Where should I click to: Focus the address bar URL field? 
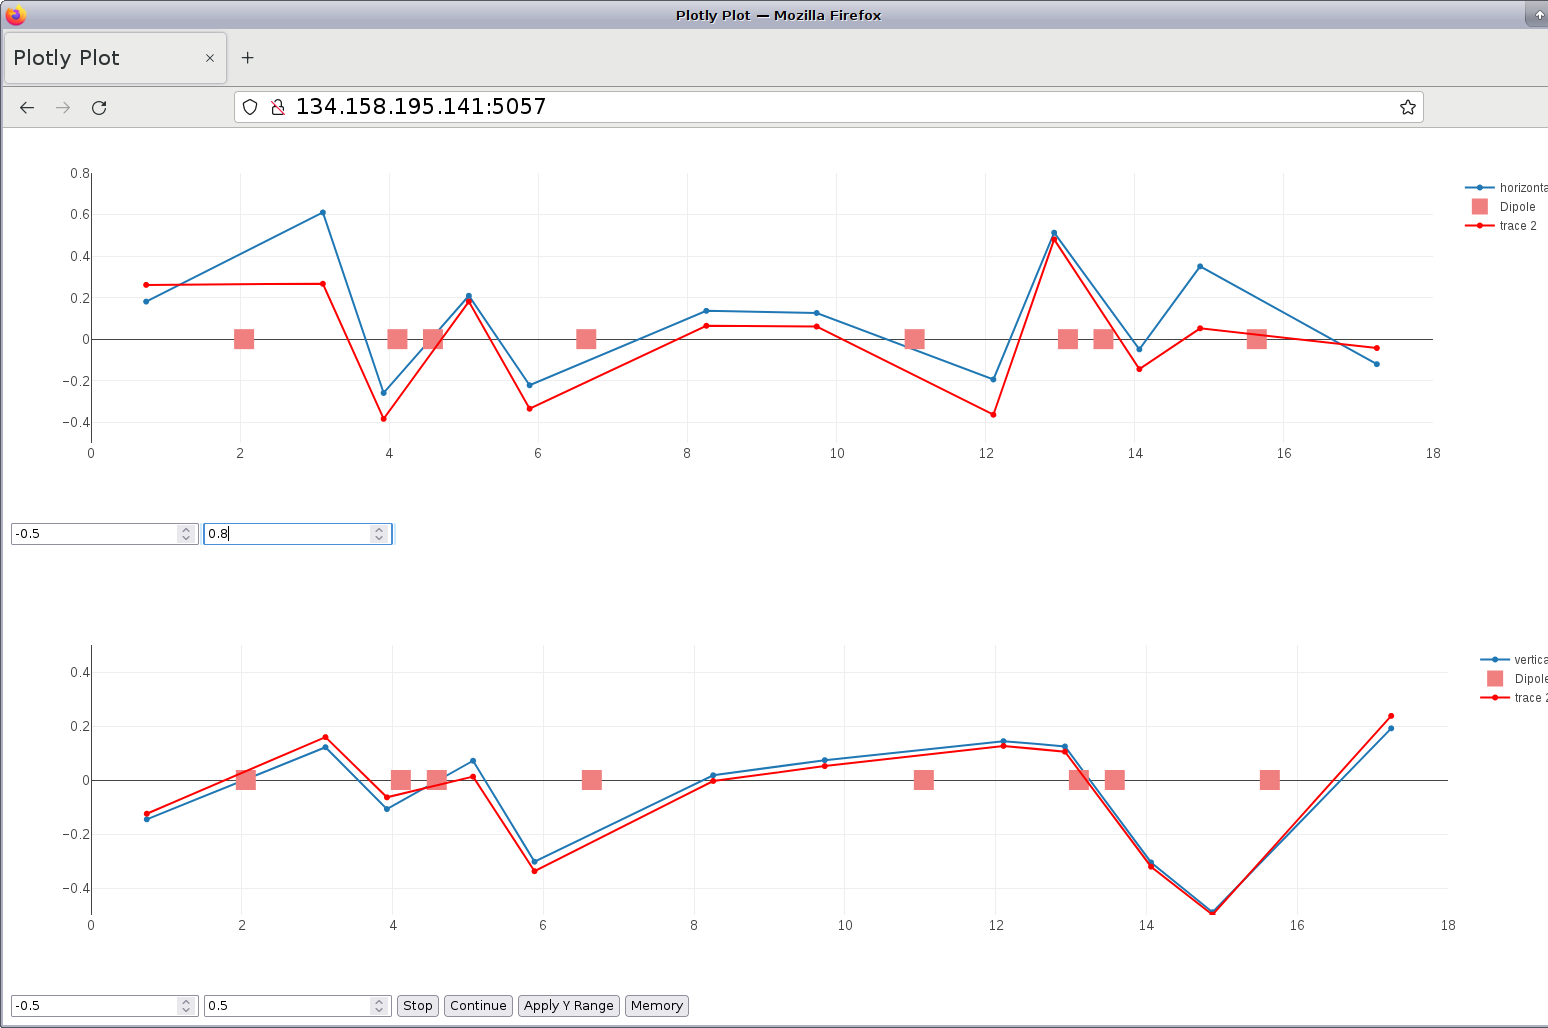click(x=800, y=107)
